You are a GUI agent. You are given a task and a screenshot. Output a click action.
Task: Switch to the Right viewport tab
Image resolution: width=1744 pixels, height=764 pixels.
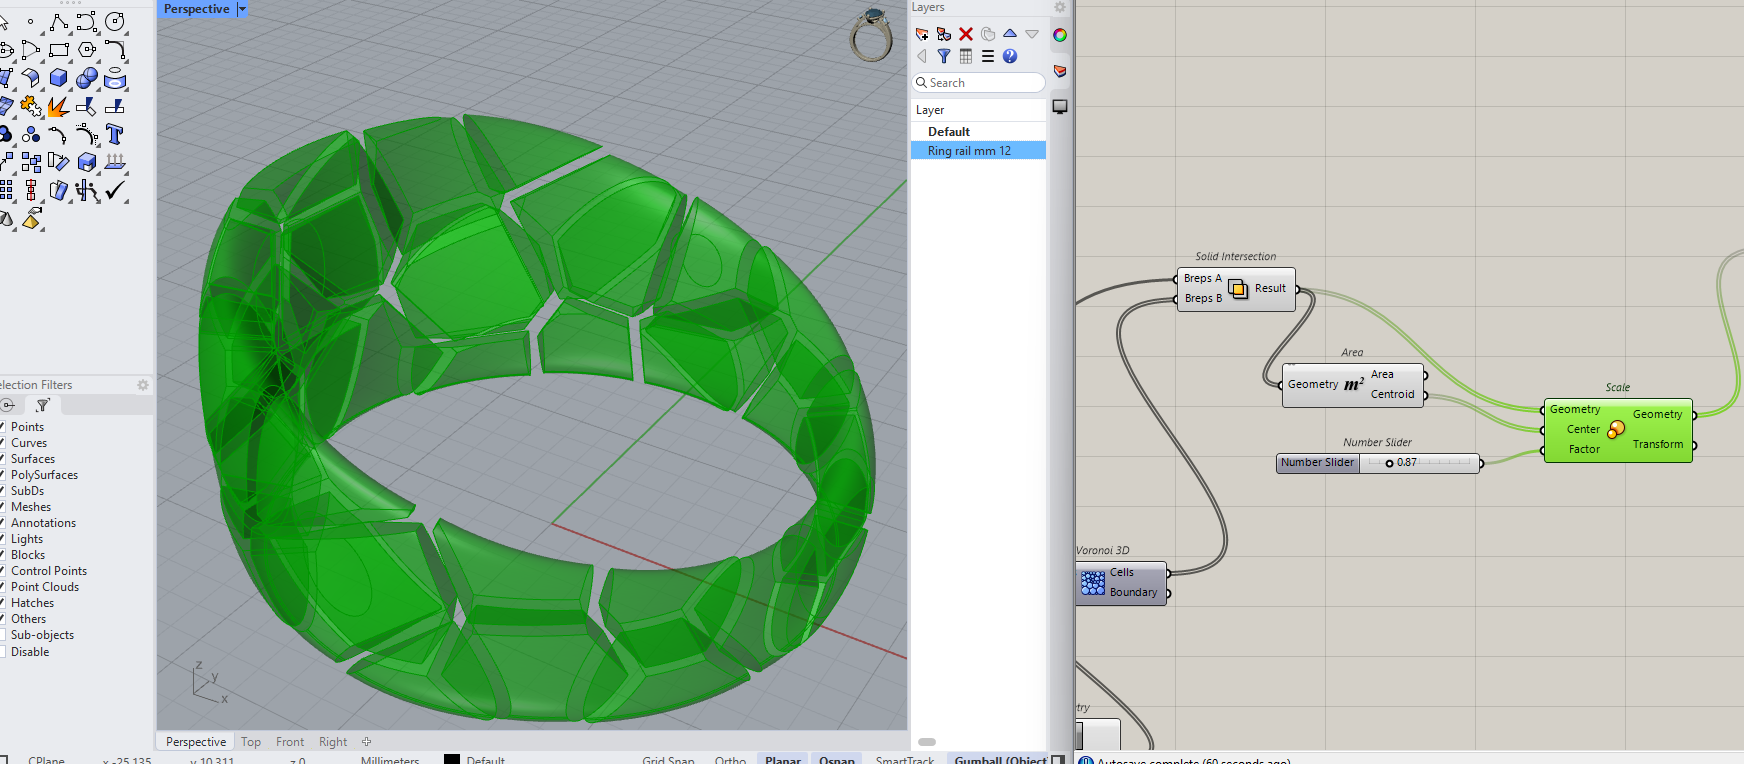pyautogui.click(x=333, y=742)
